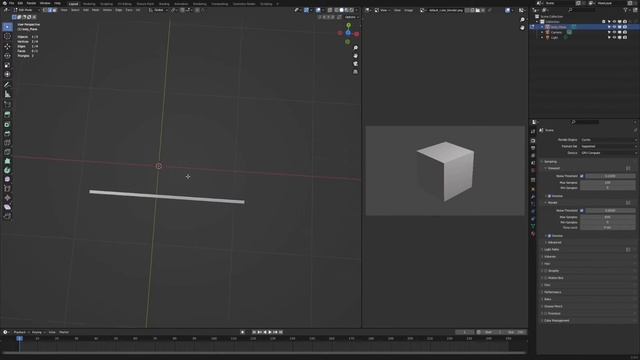
Task: Toggle the camera view icon in viewport
Action: 356,64
